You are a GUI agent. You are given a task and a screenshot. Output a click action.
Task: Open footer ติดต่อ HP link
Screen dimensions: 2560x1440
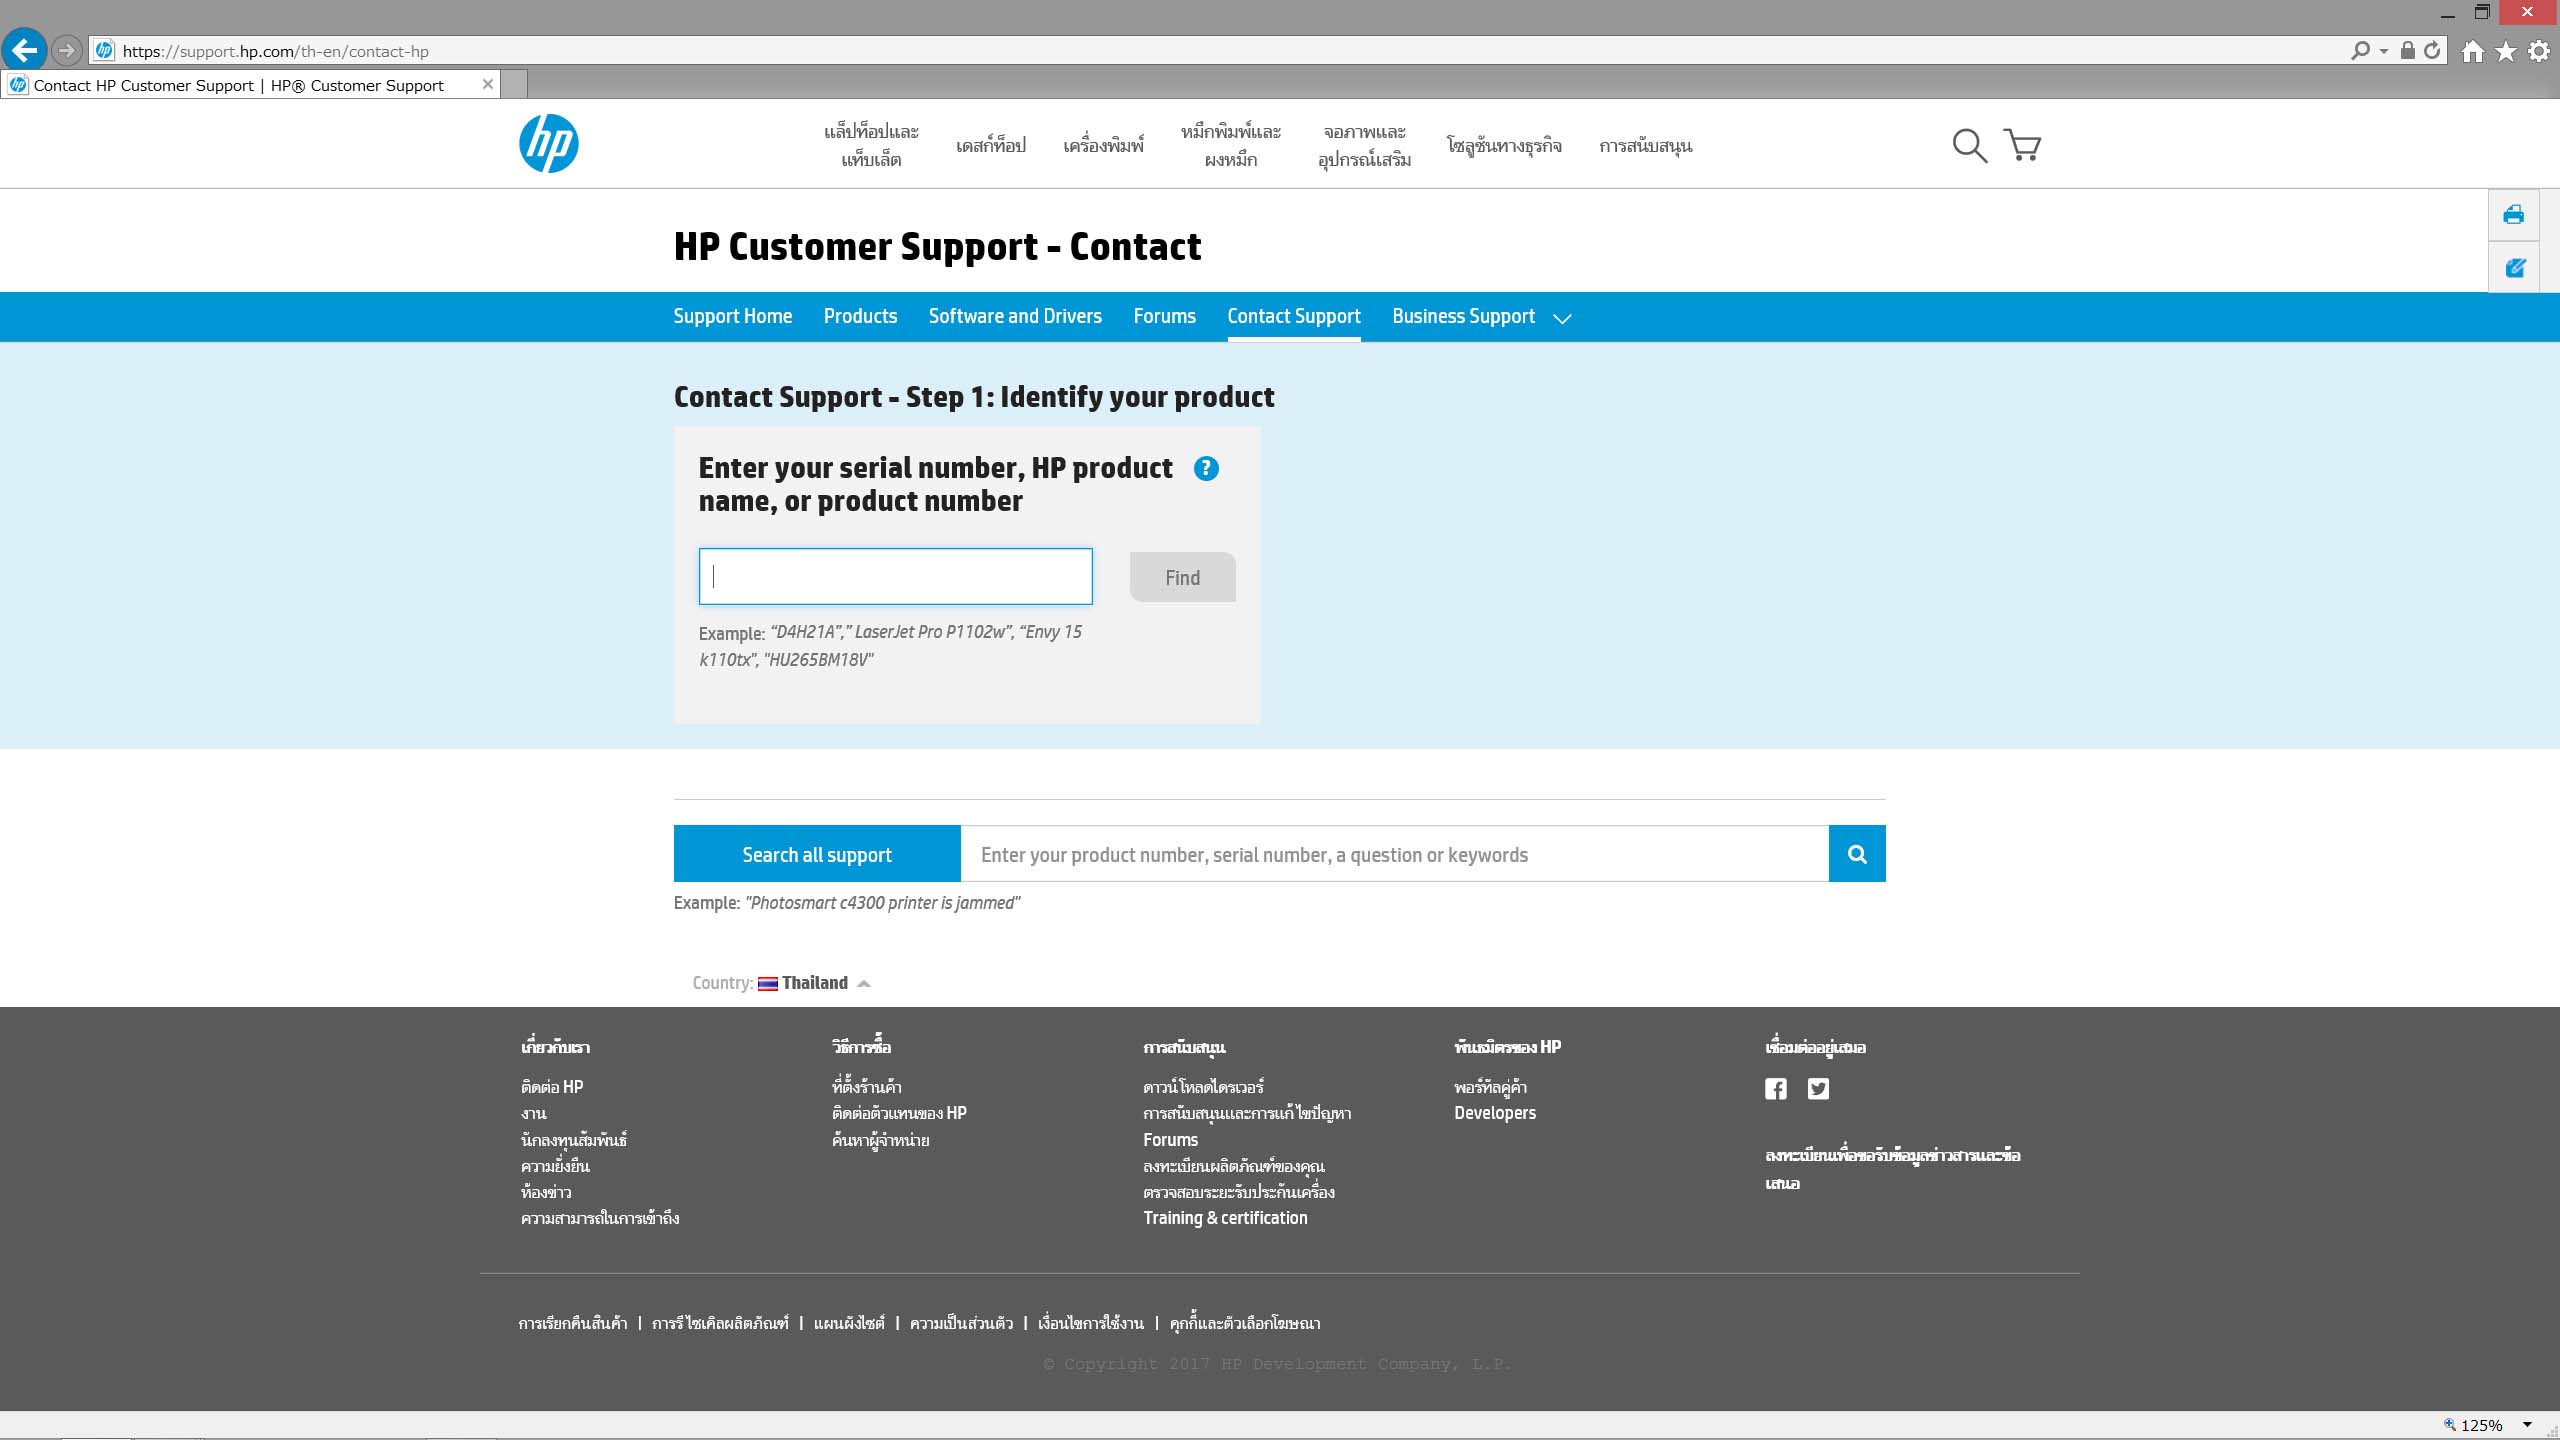click(x=552, y=1087)
